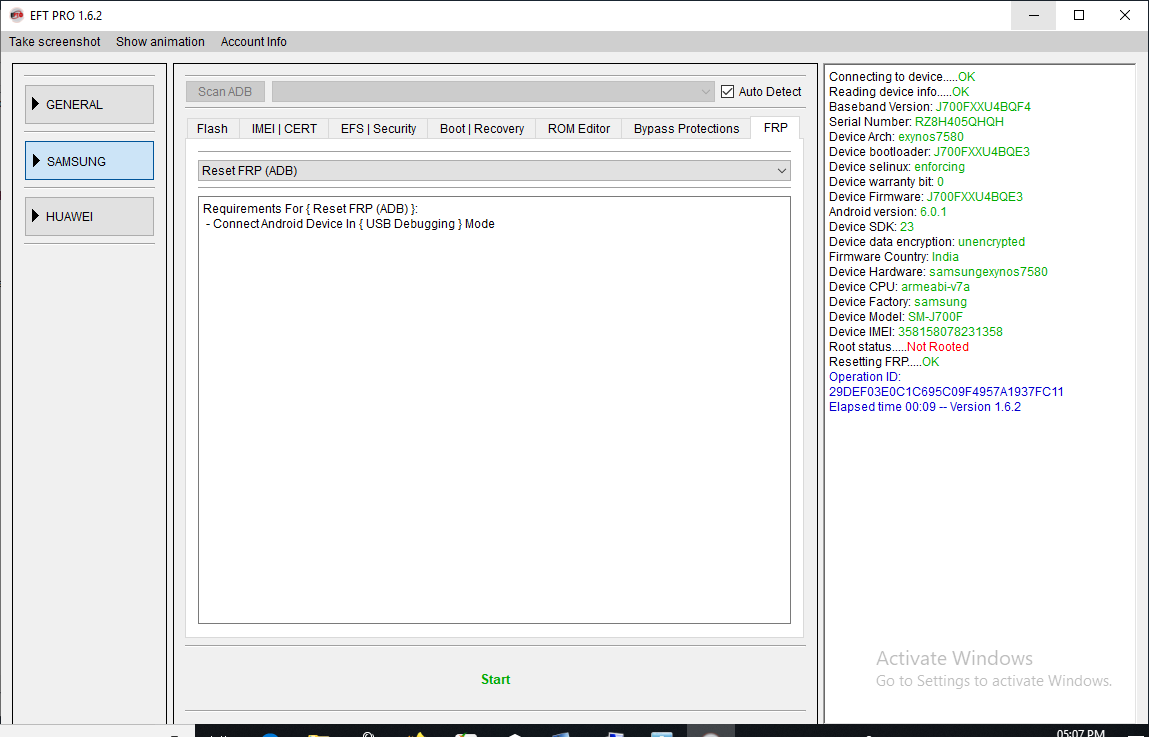
Task: Click the Device Arch exynos7580 line
Action: click(896, 137)
